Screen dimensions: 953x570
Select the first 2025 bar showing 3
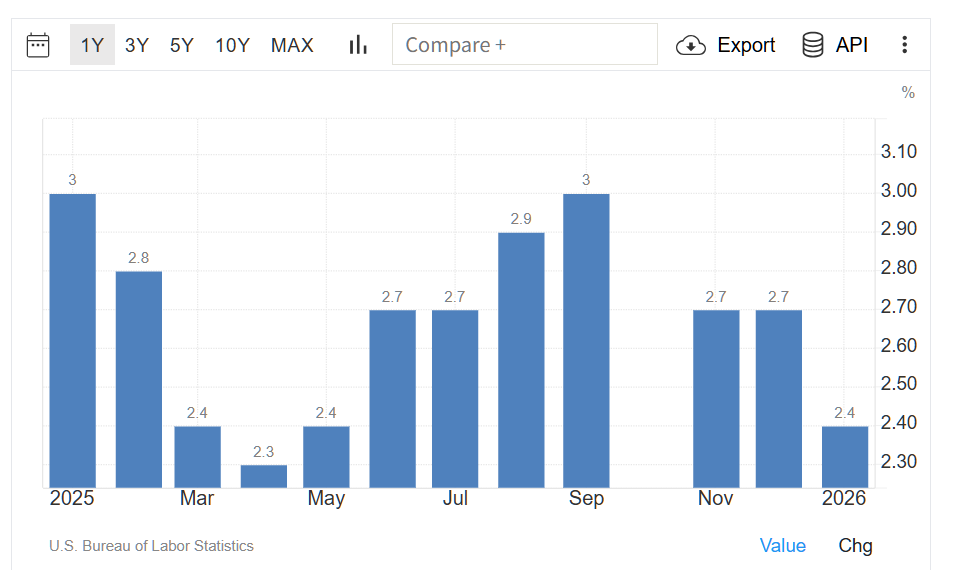click(x=73, y=340)
